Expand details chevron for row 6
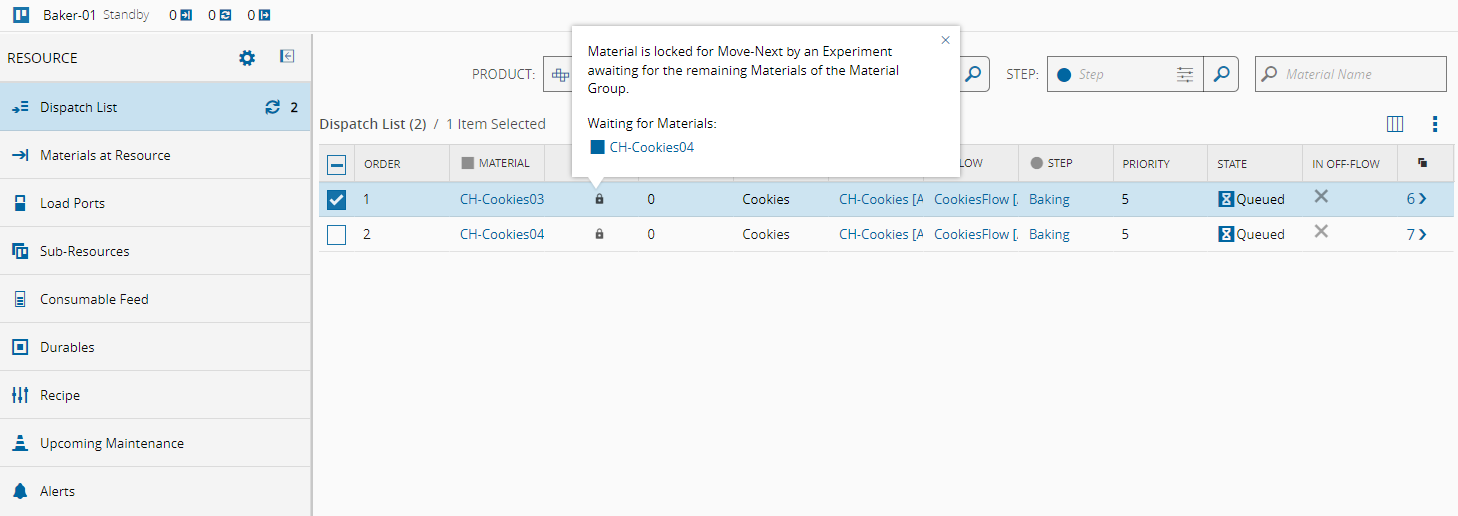The height and width of the screenshot is (516, 1458). (x=1422, y=199)
